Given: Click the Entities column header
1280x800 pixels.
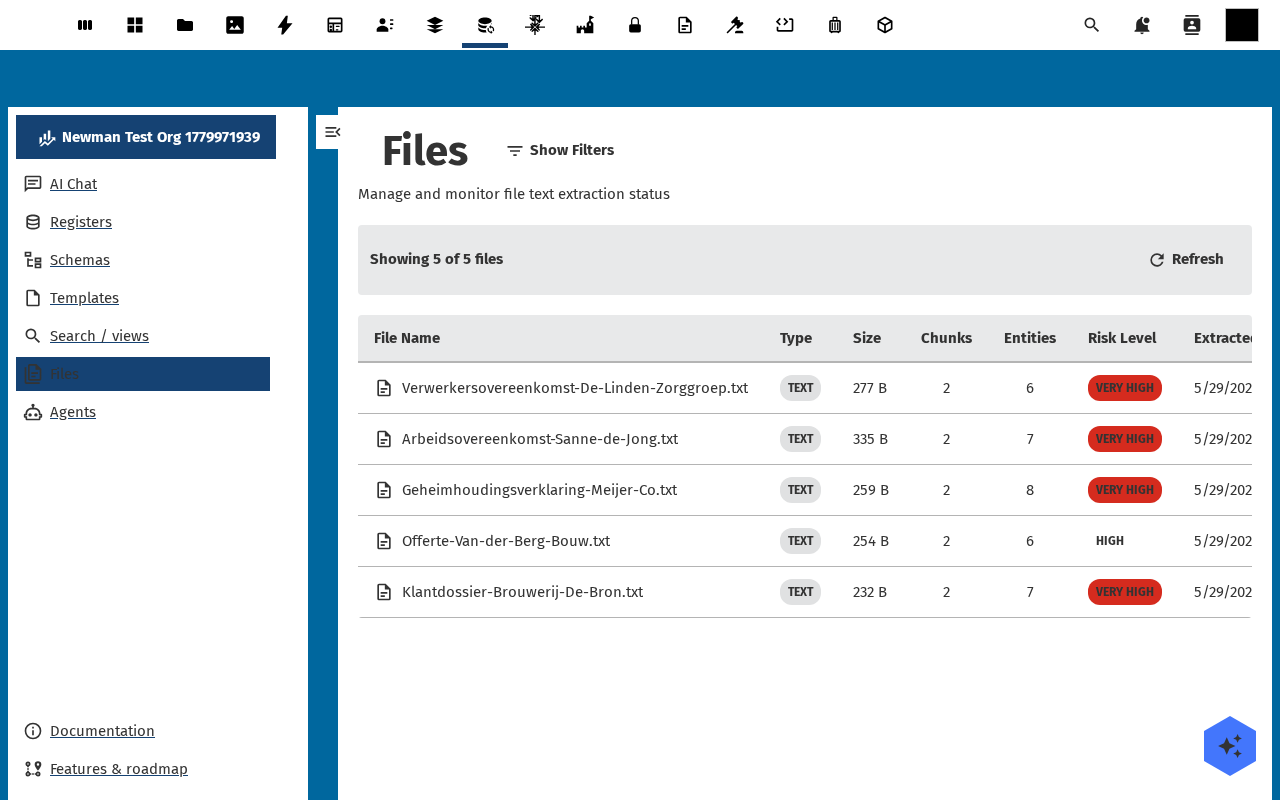Looking at the screenshot, I should pos(1030,338).
